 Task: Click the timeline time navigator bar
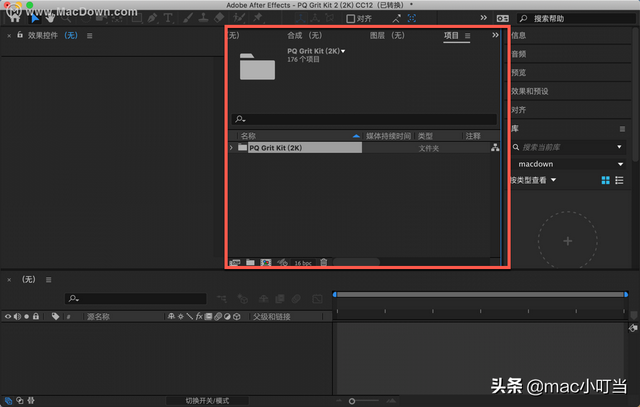(480, 294)
